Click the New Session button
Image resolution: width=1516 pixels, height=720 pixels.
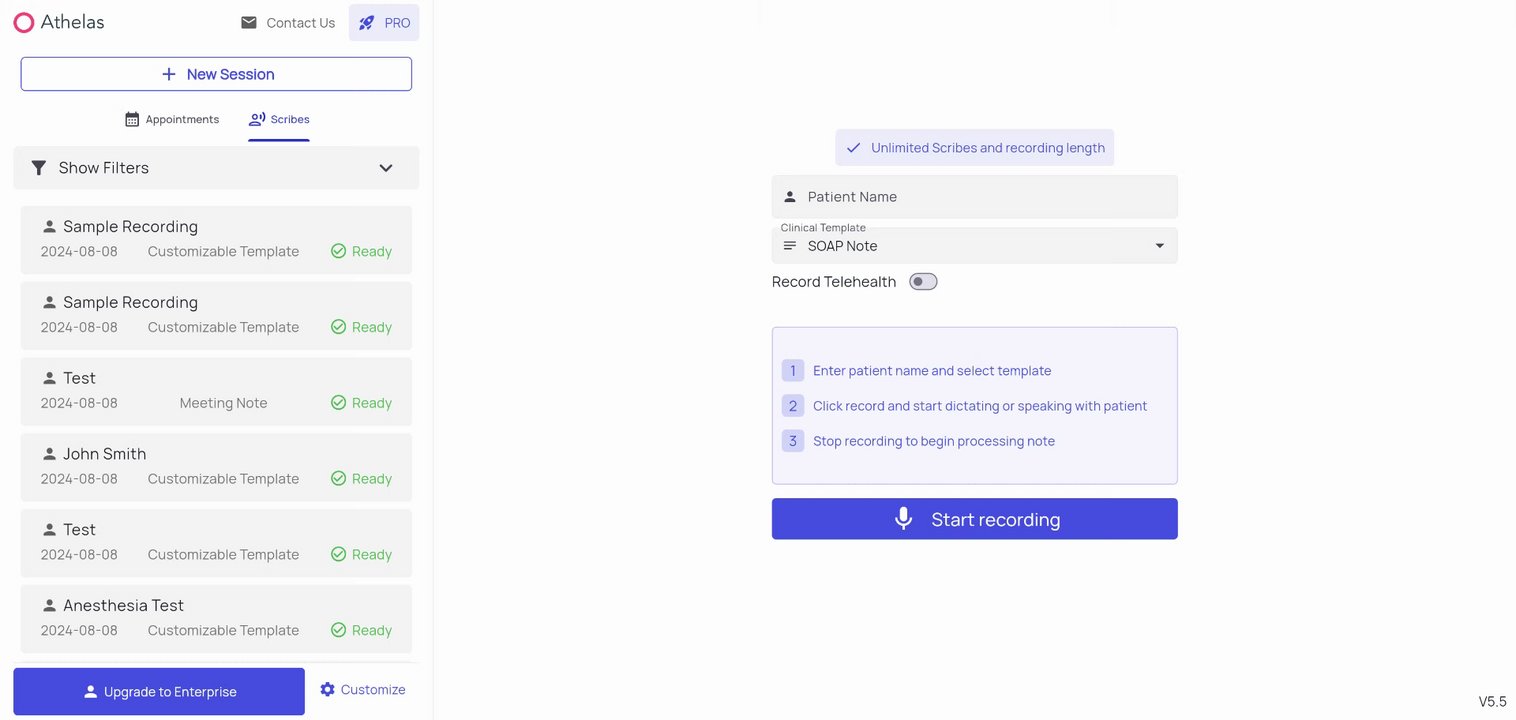tap(216, 74)
